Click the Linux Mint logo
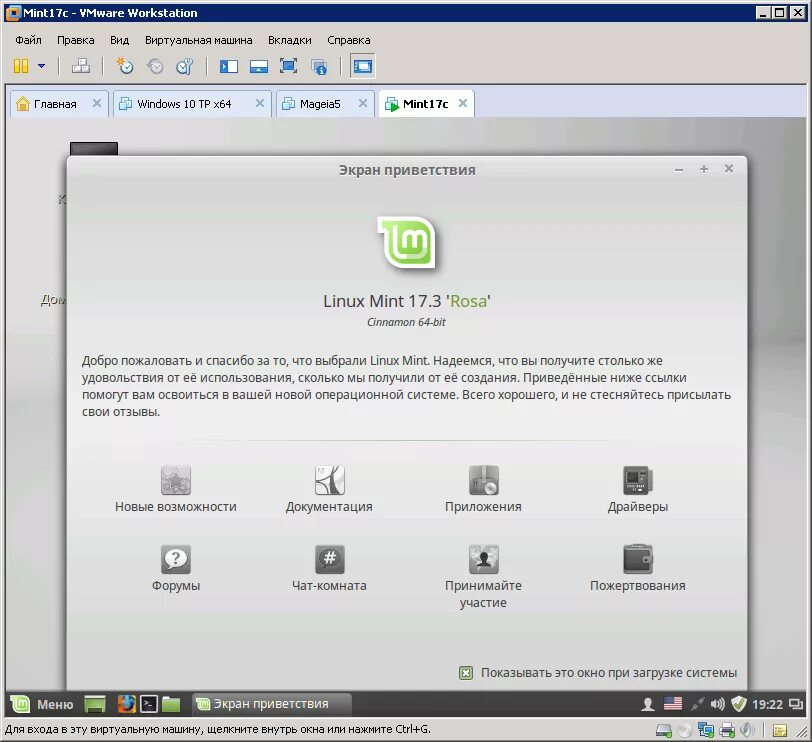812x742 pixels. [x=407, y=243]
